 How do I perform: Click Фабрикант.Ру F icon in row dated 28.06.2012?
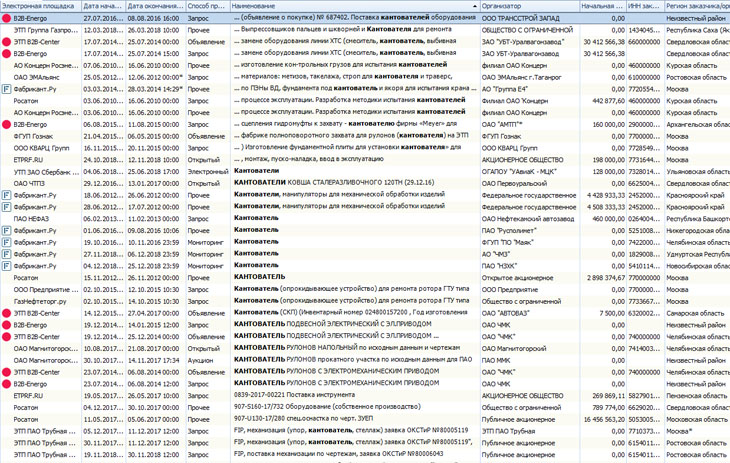coord(6,207)
